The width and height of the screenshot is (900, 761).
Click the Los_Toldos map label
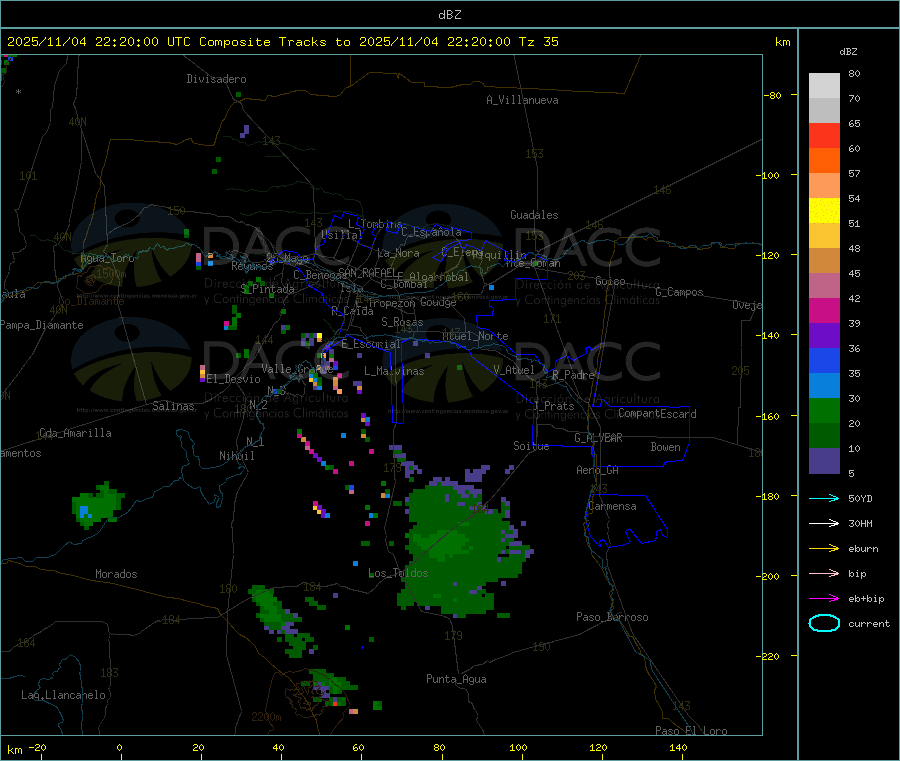pyautogui.click(x=398, y=573)
